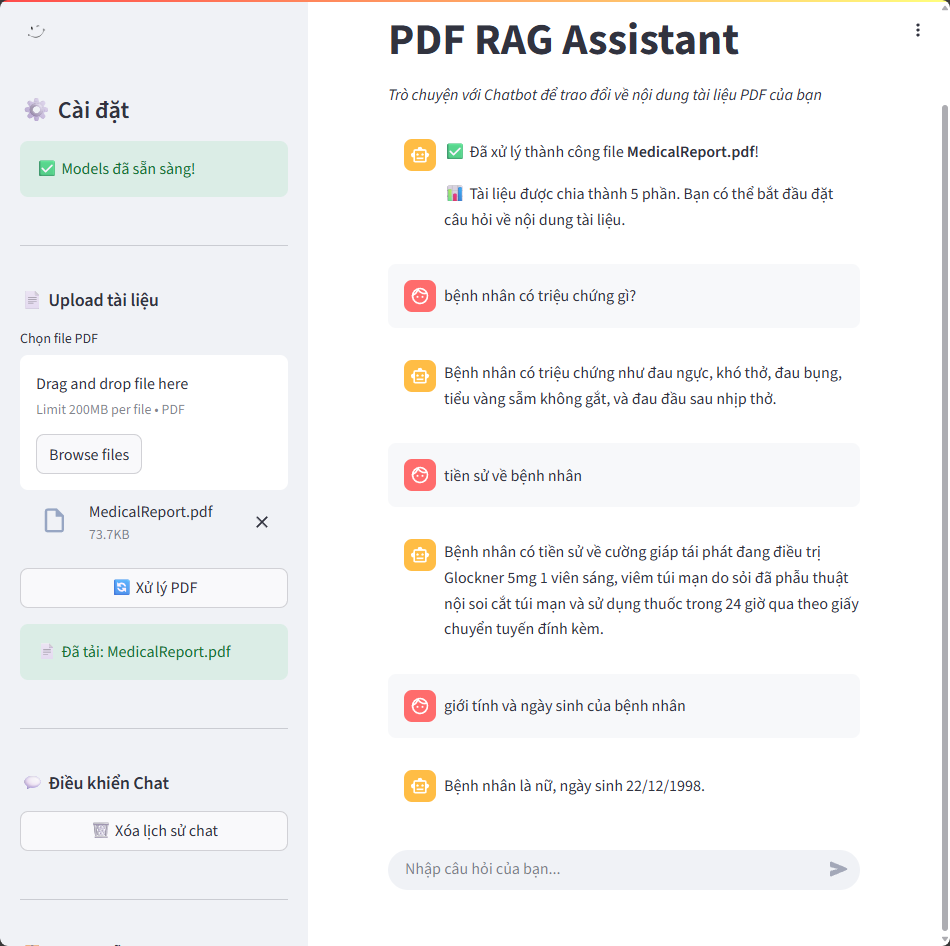The image size is (950, 946).
Task: Click the 'Models đã sẵn sàng!' status banner
Action: coord(153,169)
